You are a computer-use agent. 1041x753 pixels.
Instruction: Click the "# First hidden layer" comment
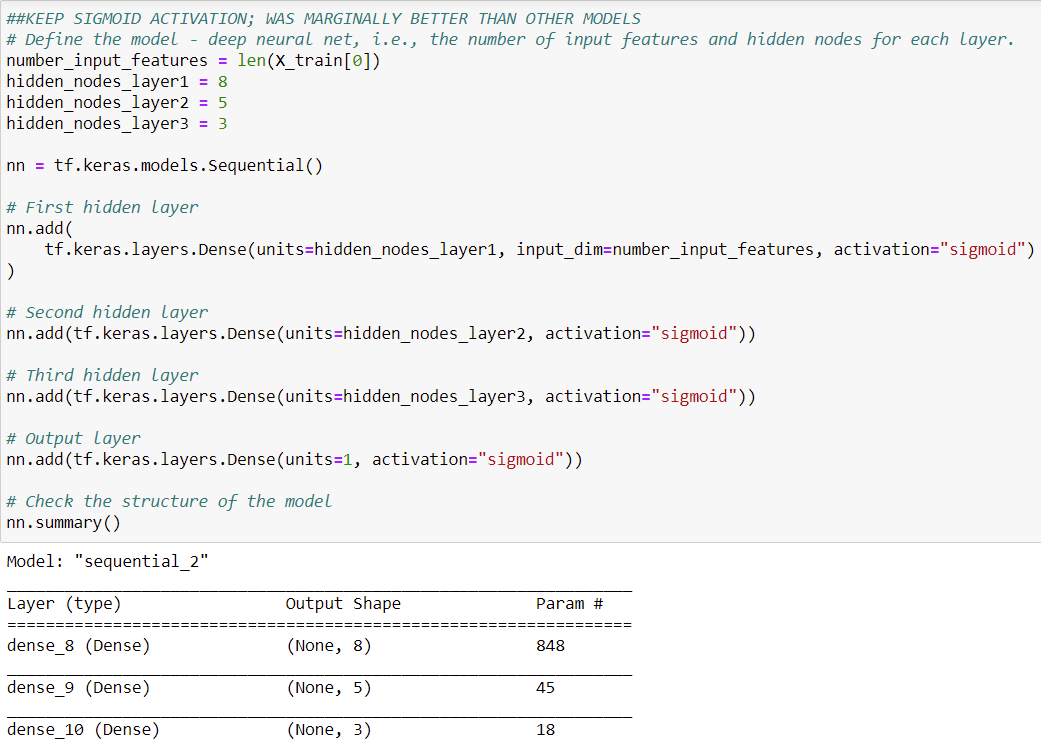(102, 207)
